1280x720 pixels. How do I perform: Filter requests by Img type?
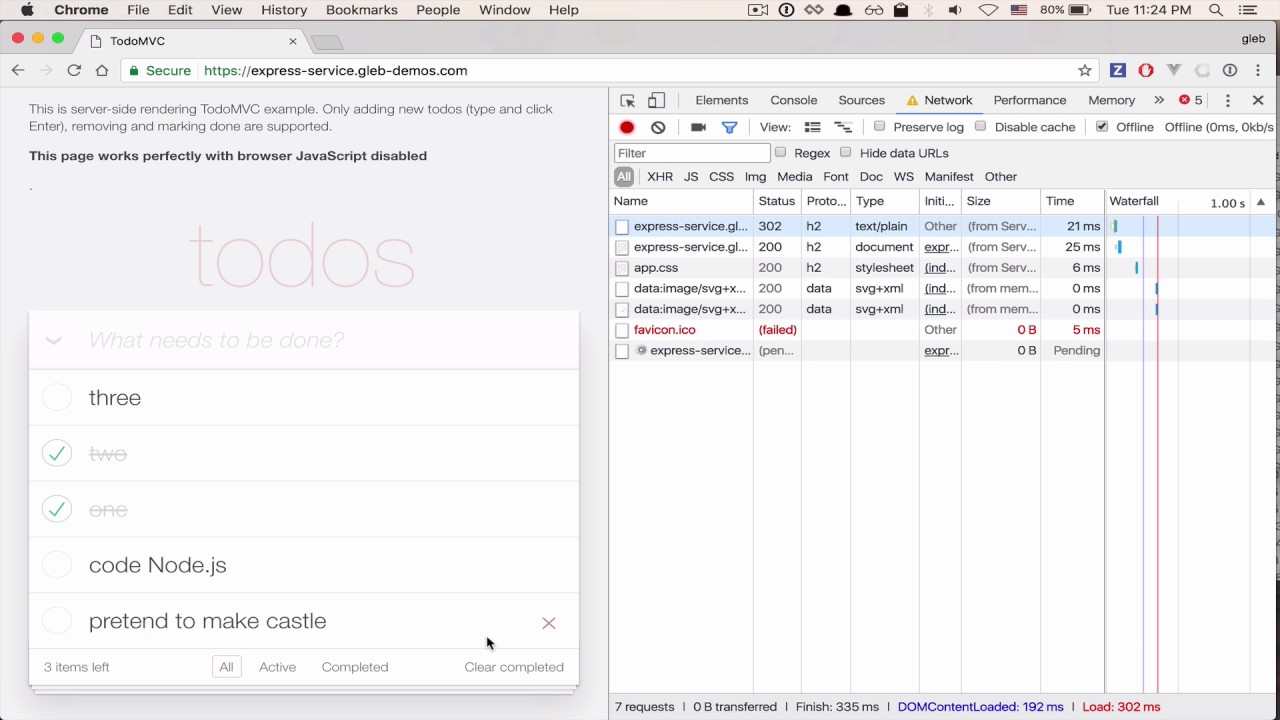pyautogui.click(x=755, y=177)
